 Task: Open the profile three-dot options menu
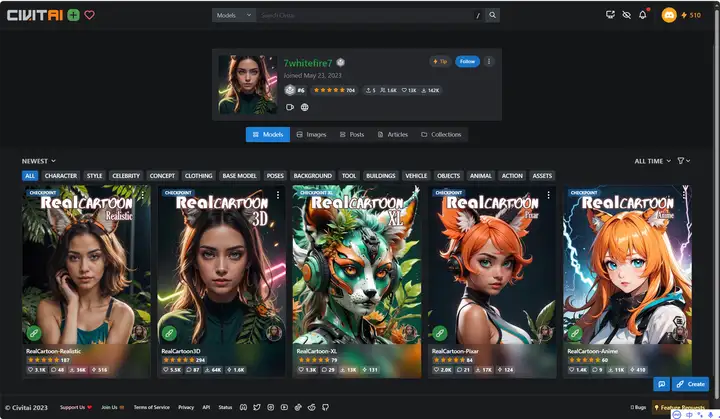click(489, 61)
